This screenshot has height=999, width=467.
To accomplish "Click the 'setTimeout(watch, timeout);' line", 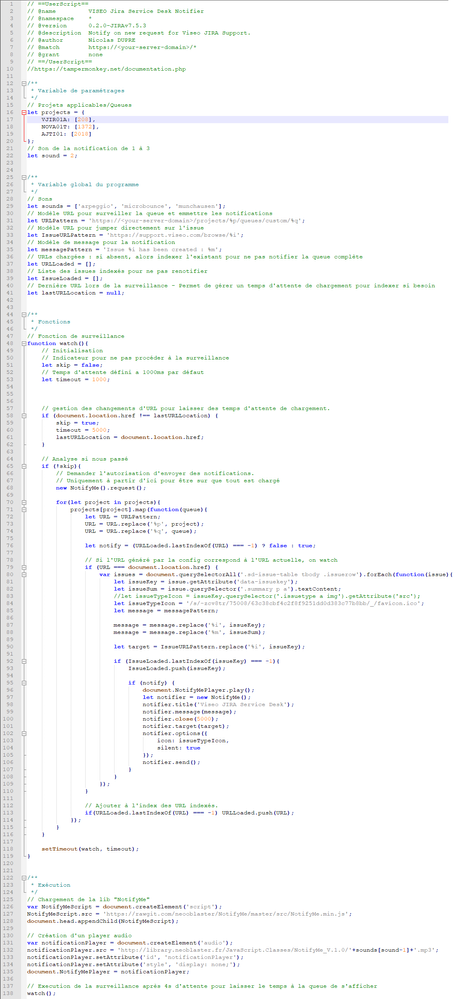I will [90, 849].
